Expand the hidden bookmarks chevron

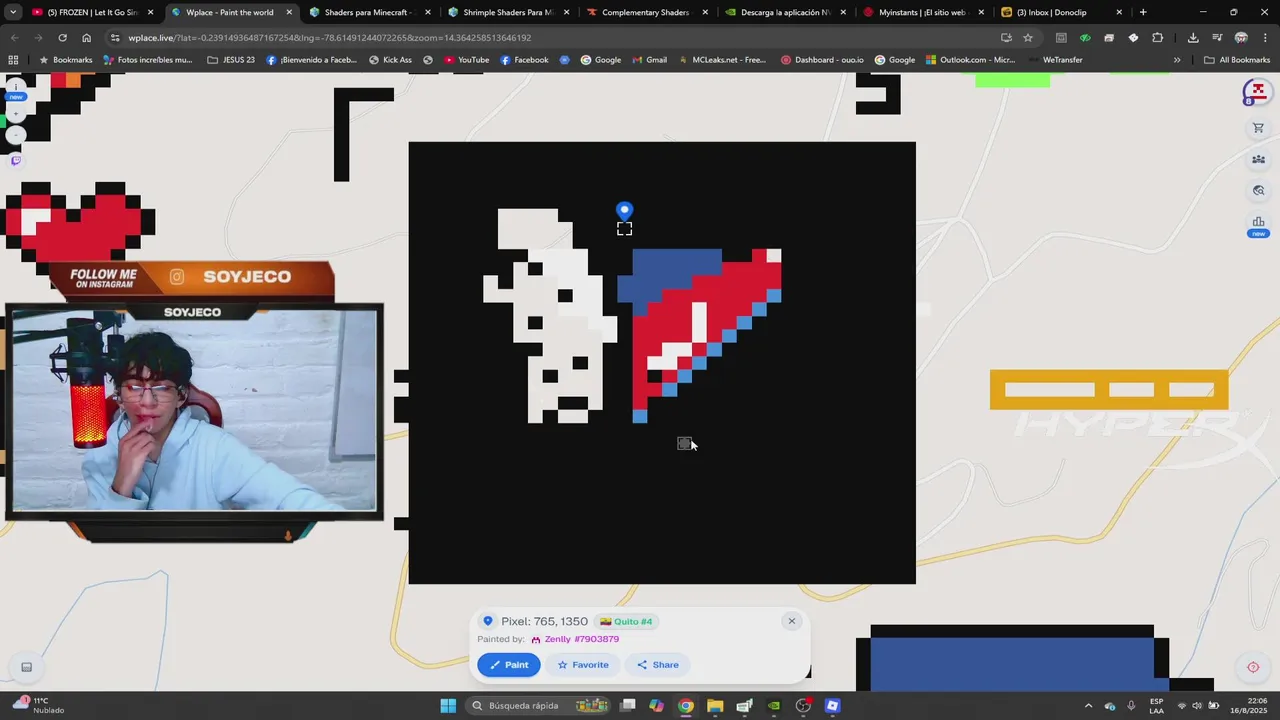(x=1177, y=60)
